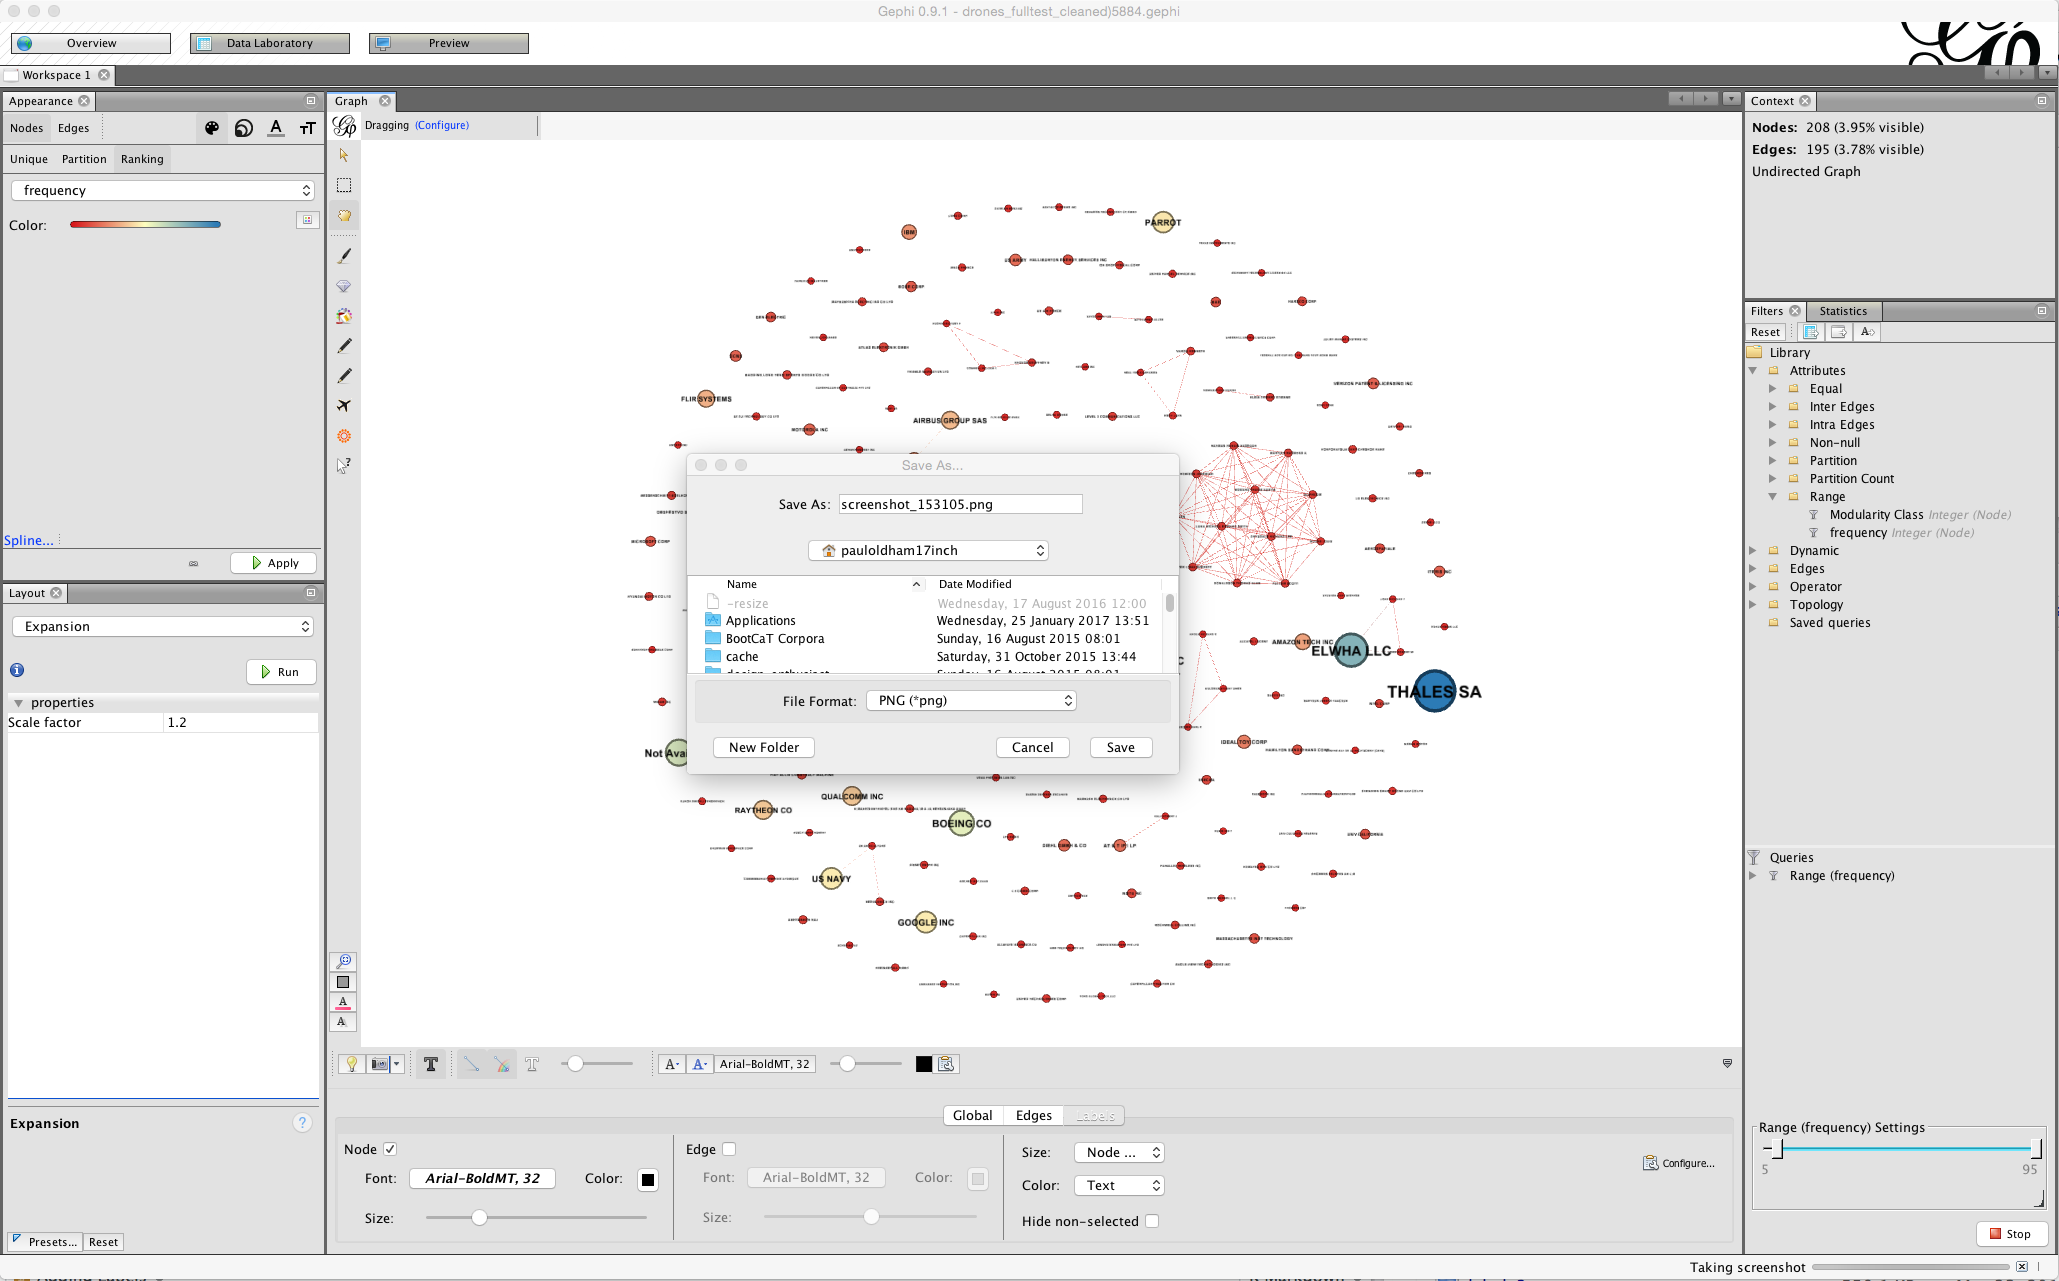The image size is (2059, 1281).
Task: Switch to Preview view
Action: (449, 43)
